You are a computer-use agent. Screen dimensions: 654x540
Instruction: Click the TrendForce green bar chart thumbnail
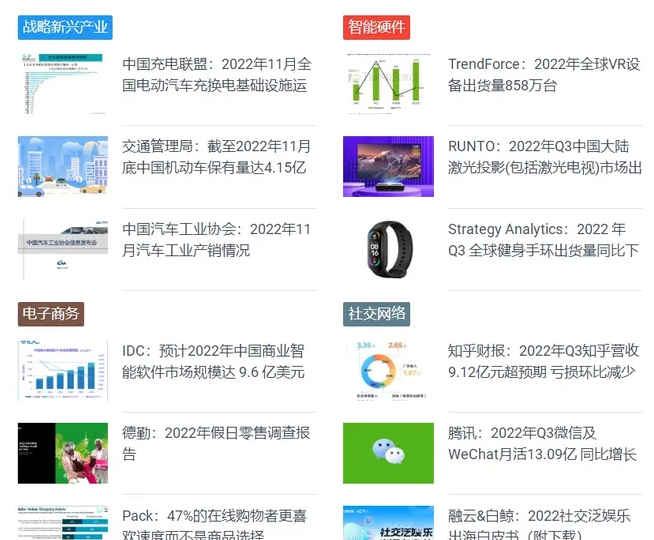pos(388,83)
